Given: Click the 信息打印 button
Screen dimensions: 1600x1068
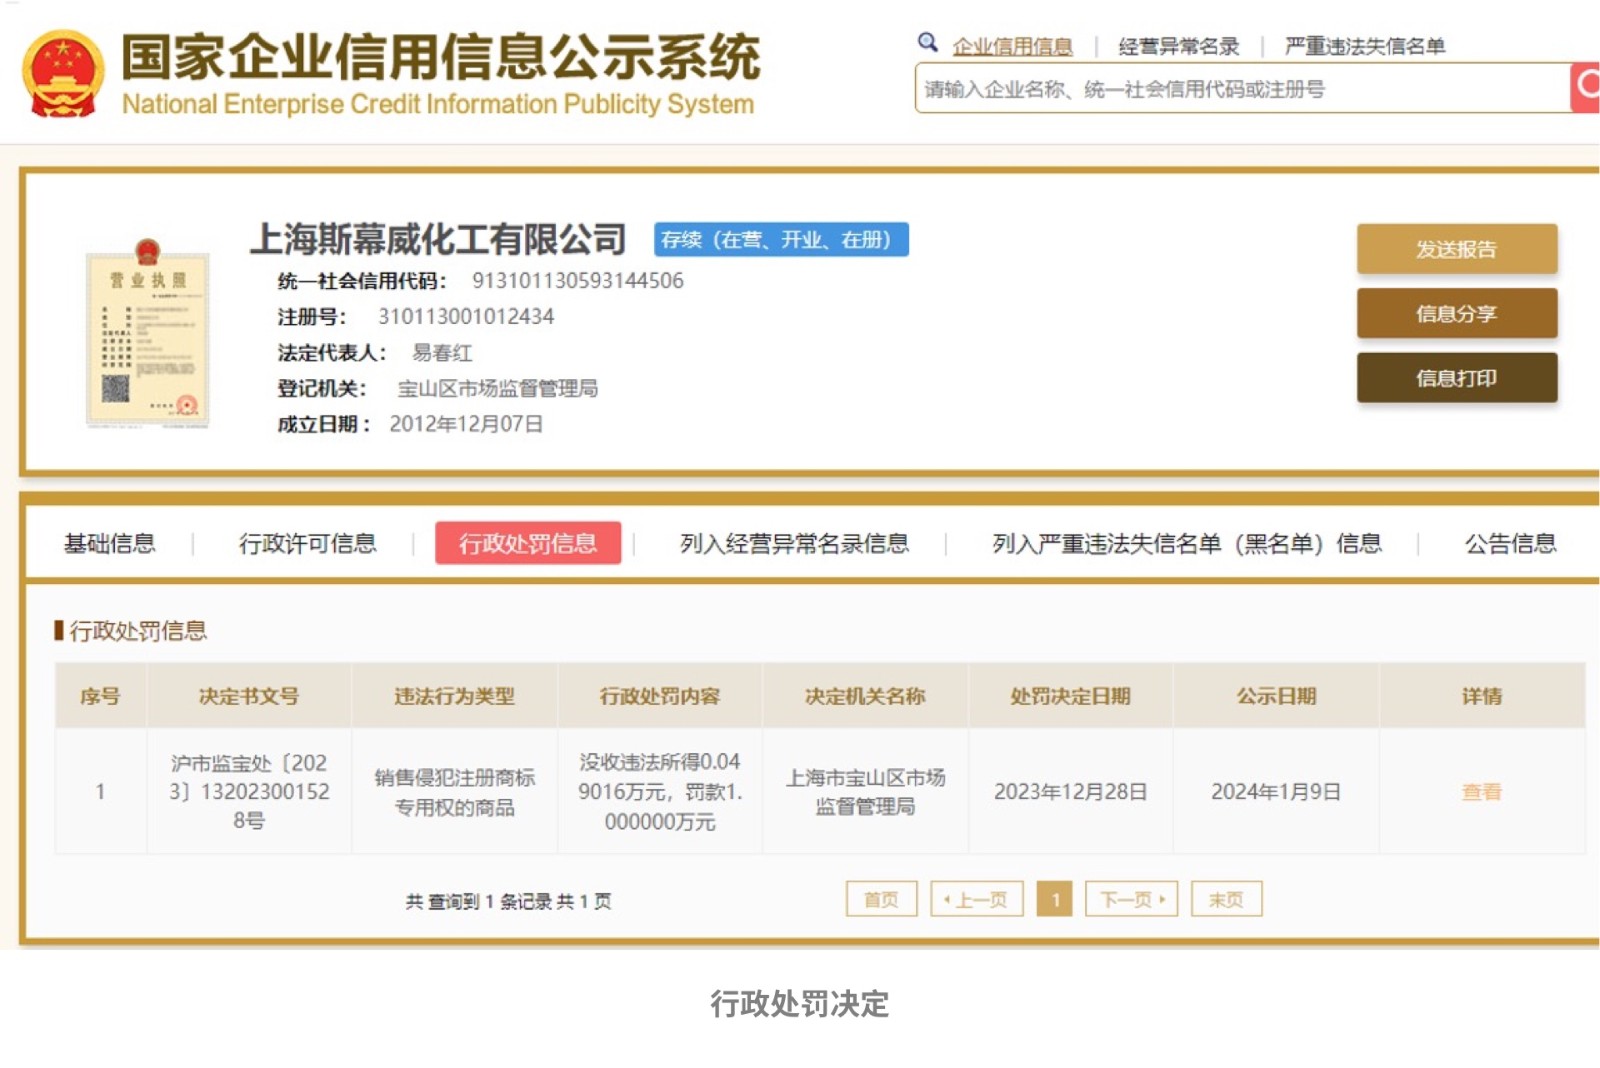Looking at the screenshot, I should (1457, 377).
